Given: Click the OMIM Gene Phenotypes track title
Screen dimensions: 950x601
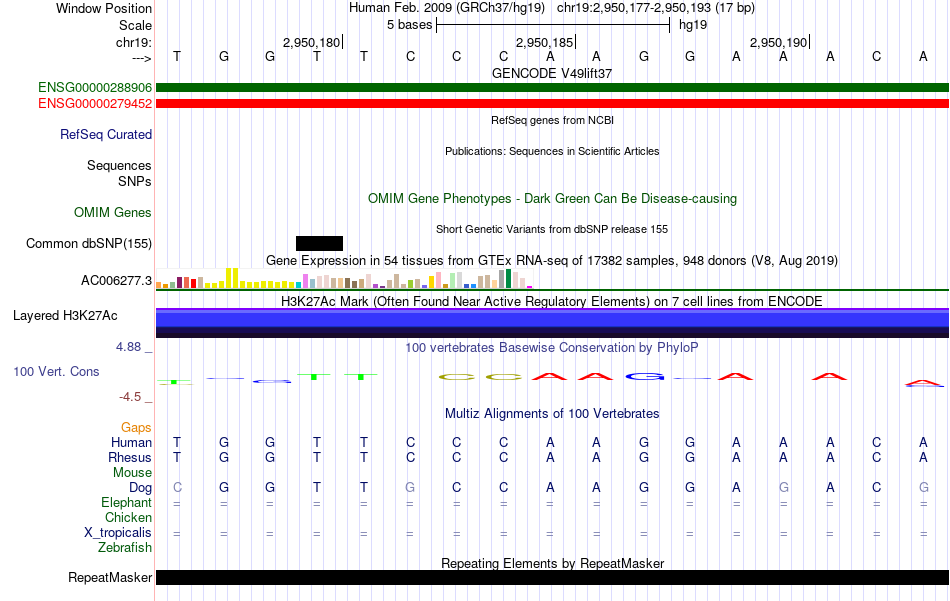Looking at the screenshot, I should (553, 199).
